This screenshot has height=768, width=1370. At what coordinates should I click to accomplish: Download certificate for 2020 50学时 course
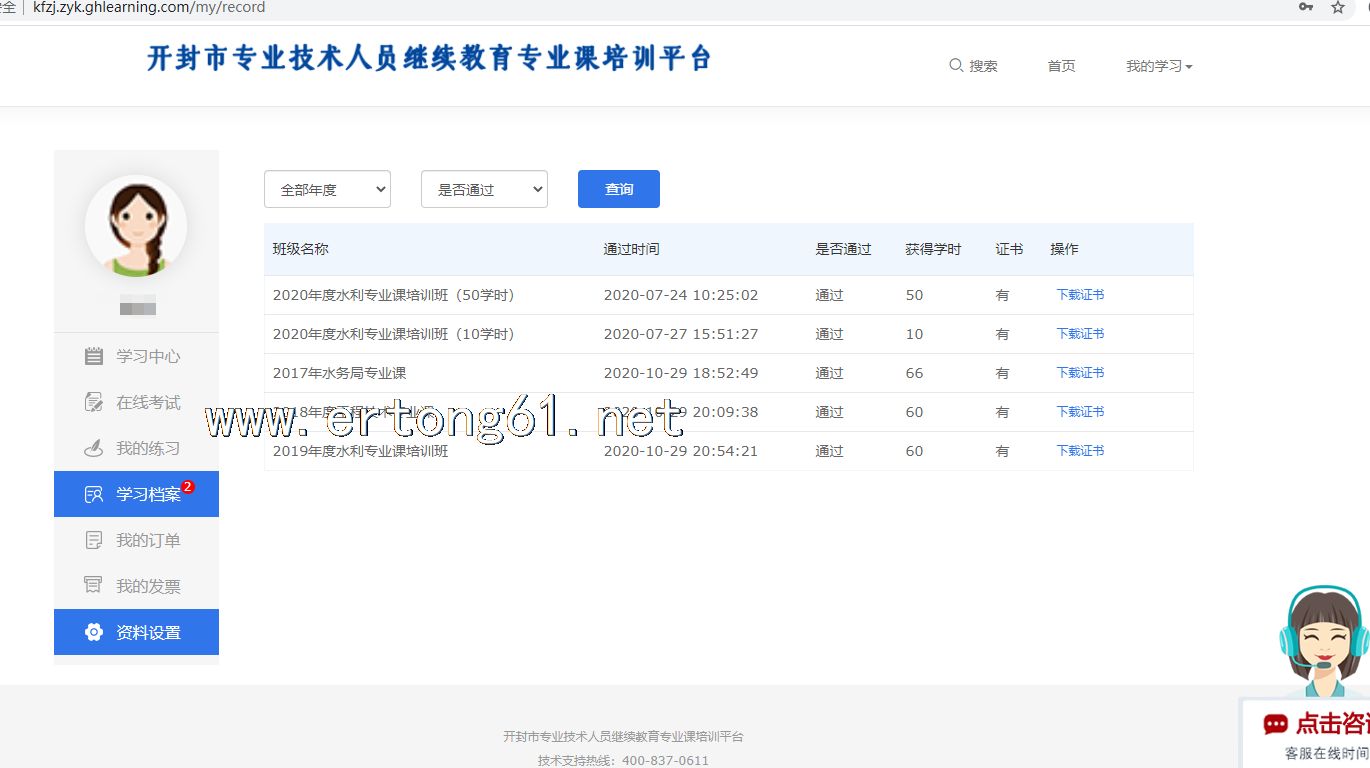[x=1080, y=295]
